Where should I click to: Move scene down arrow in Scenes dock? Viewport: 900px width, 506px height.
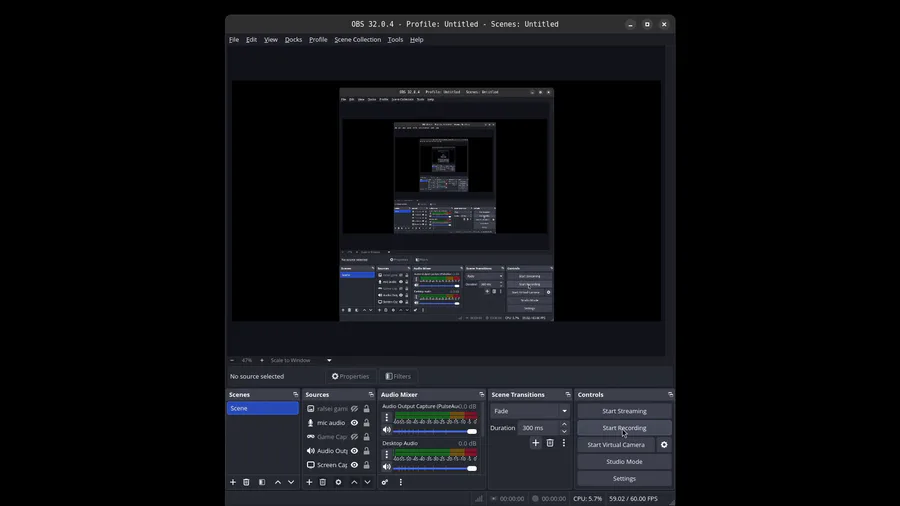click(x=291, y=482)
